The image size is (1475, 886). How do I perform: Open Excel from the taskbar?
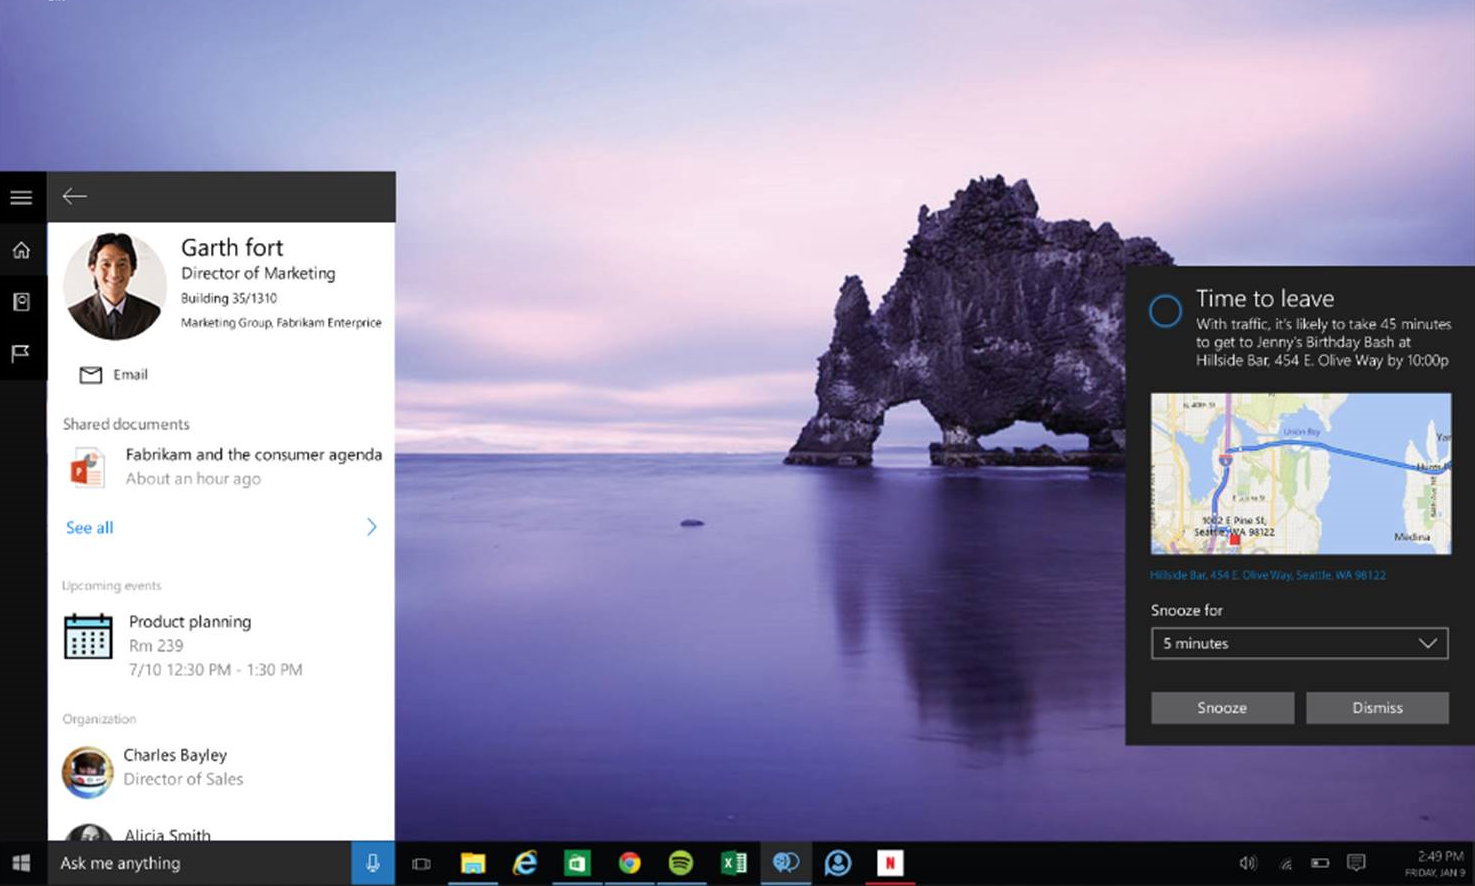coord(733,863)
